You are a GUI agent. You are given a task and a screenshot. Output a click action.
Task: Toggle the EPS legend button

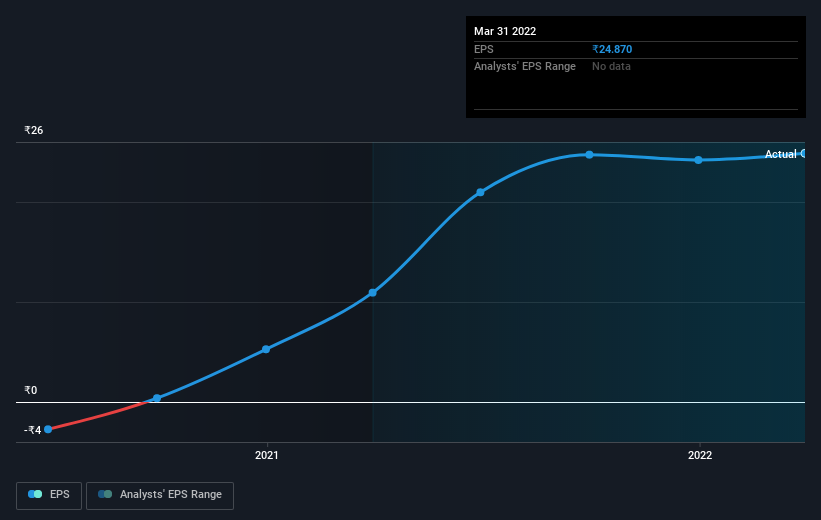[49, 495]
